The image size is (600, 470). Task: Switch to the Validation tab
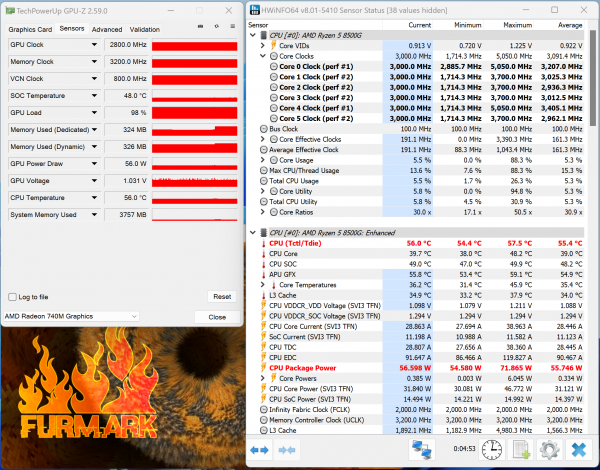tap(144, 29)
